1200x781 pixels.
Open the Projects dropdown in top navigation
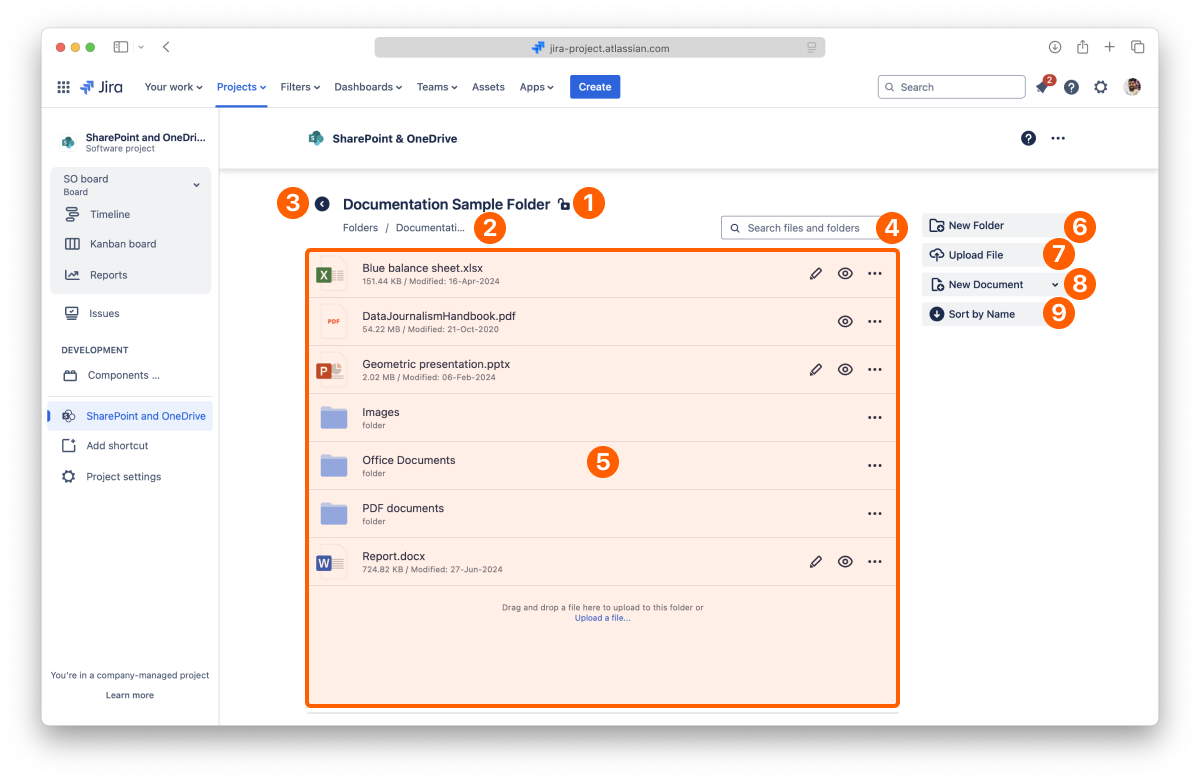(241, 87)
